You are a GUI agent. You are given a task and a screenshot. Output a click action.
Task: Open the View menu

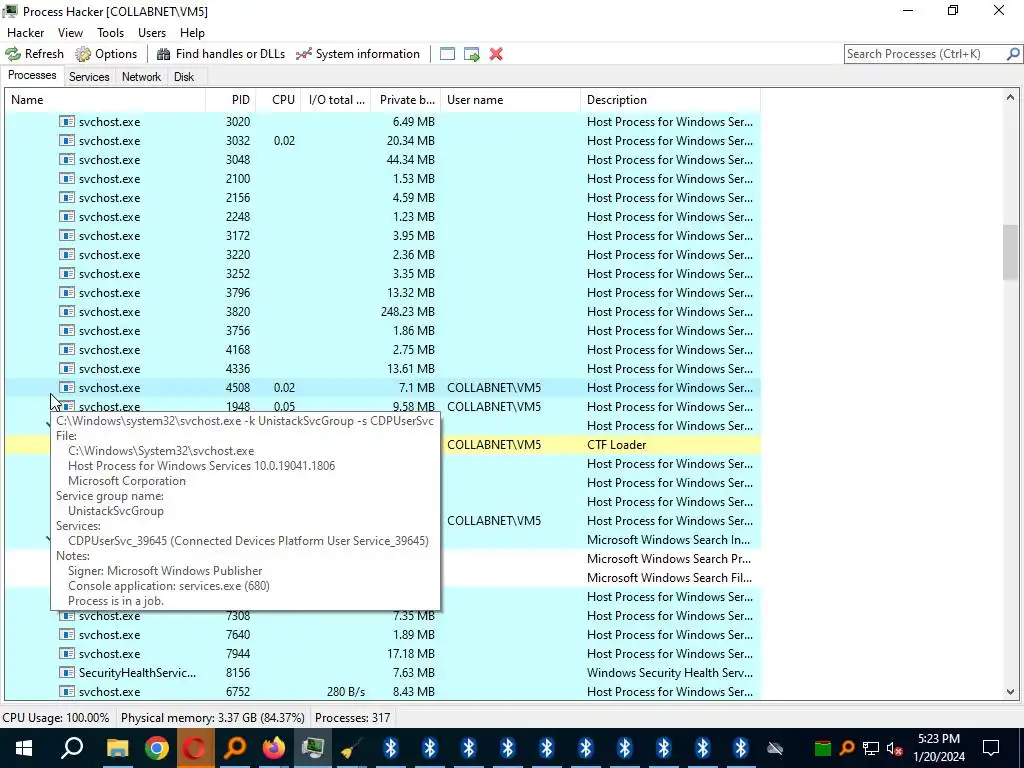click(70, 33)
